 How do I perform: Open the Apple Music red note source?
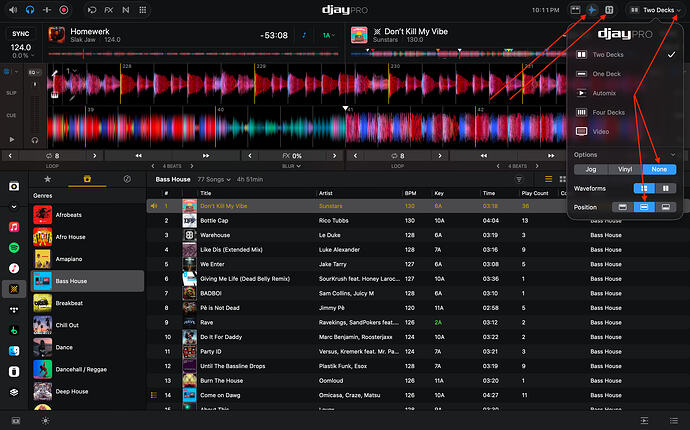(14, 227)
